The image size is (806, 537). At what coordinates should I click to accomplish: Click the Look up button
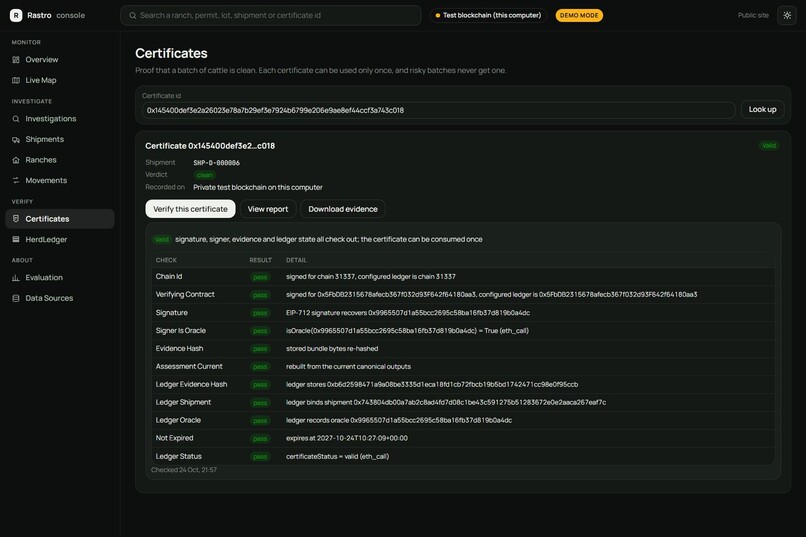coord(762,109)
